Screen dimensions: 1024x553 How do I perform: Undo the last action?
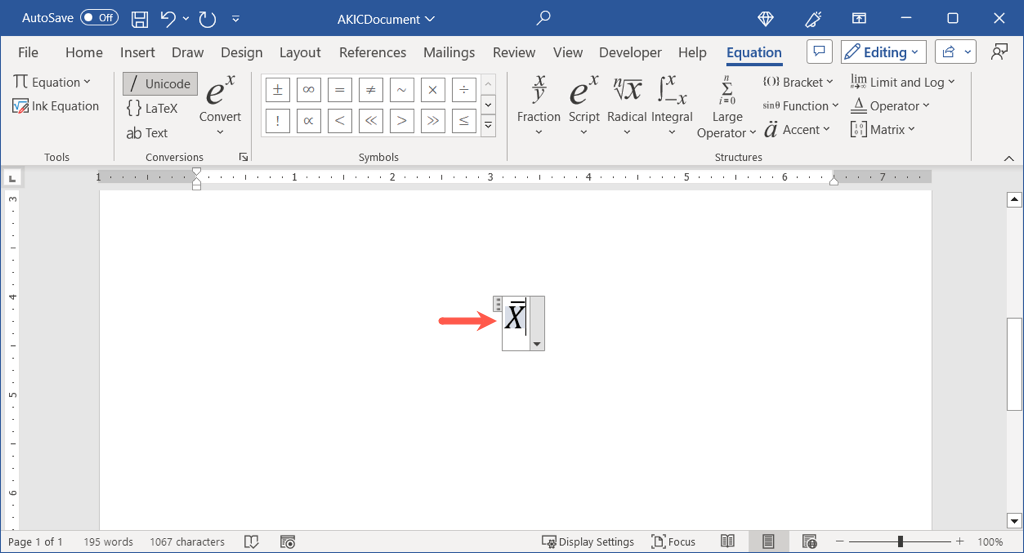(168, 19)
